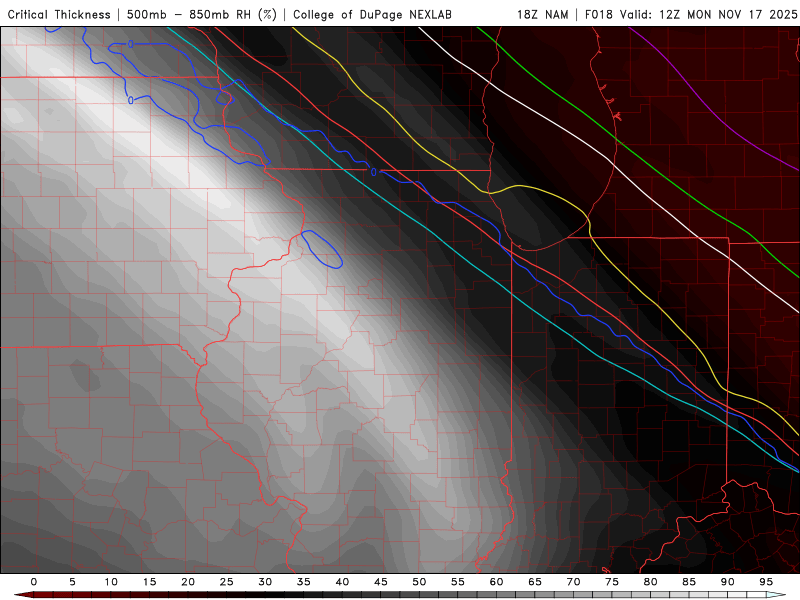Image resolution: width=800 pixels, height=600 pixels.
Task: Click the colorbar scale label "75"
Action: (x=612, y=582)
